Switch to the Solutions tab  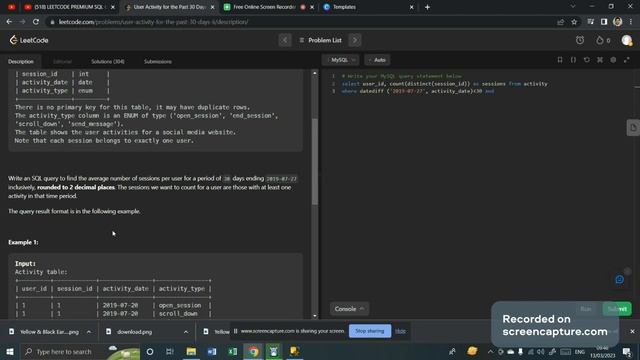(108, 61)
